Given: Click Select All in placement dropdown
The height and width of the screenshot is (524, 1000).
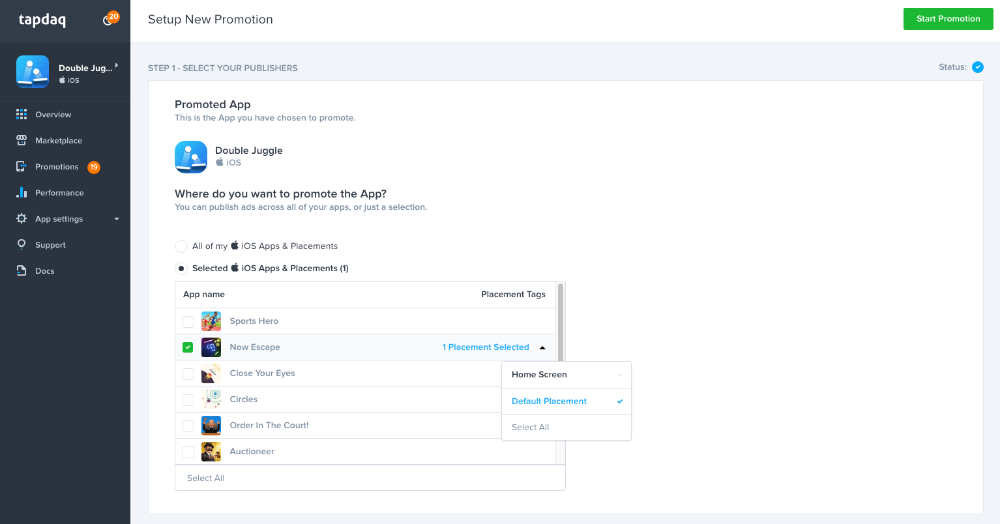Looking at the screenshot, I should click(566, 428).
